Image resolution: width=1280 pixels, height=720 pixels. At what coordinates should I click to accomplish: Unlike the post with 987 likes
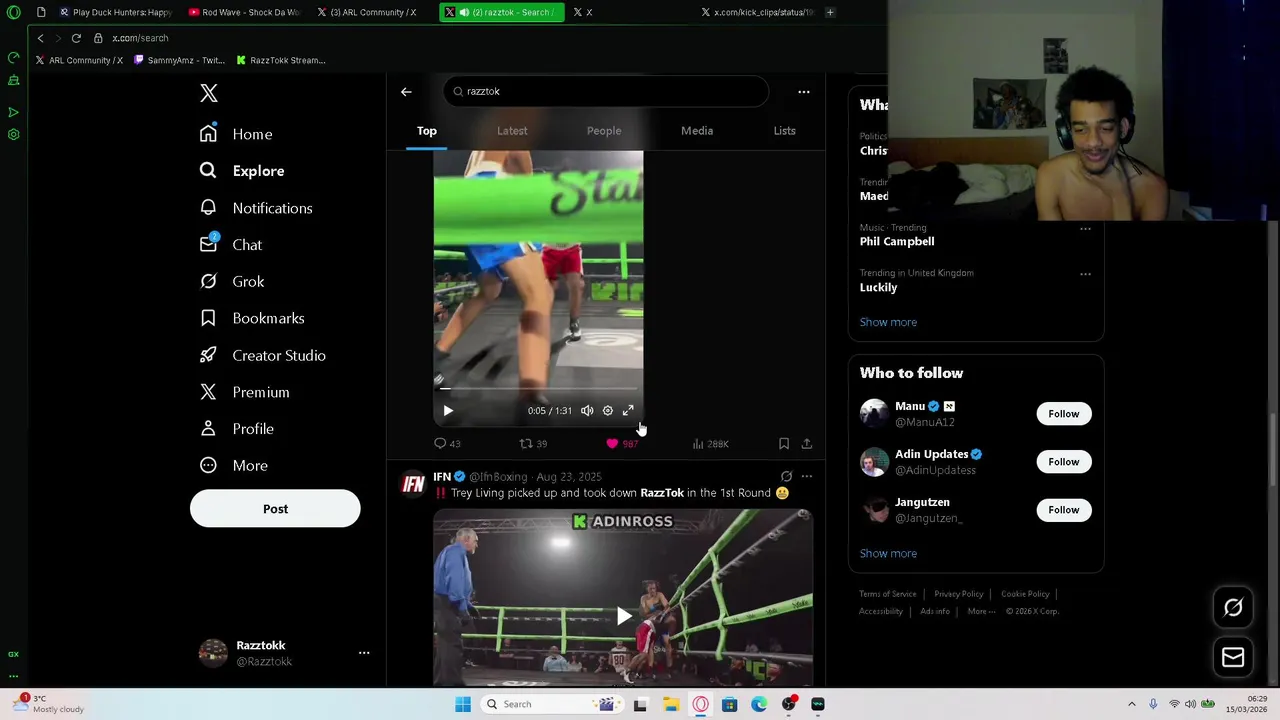tap(621, 444)
